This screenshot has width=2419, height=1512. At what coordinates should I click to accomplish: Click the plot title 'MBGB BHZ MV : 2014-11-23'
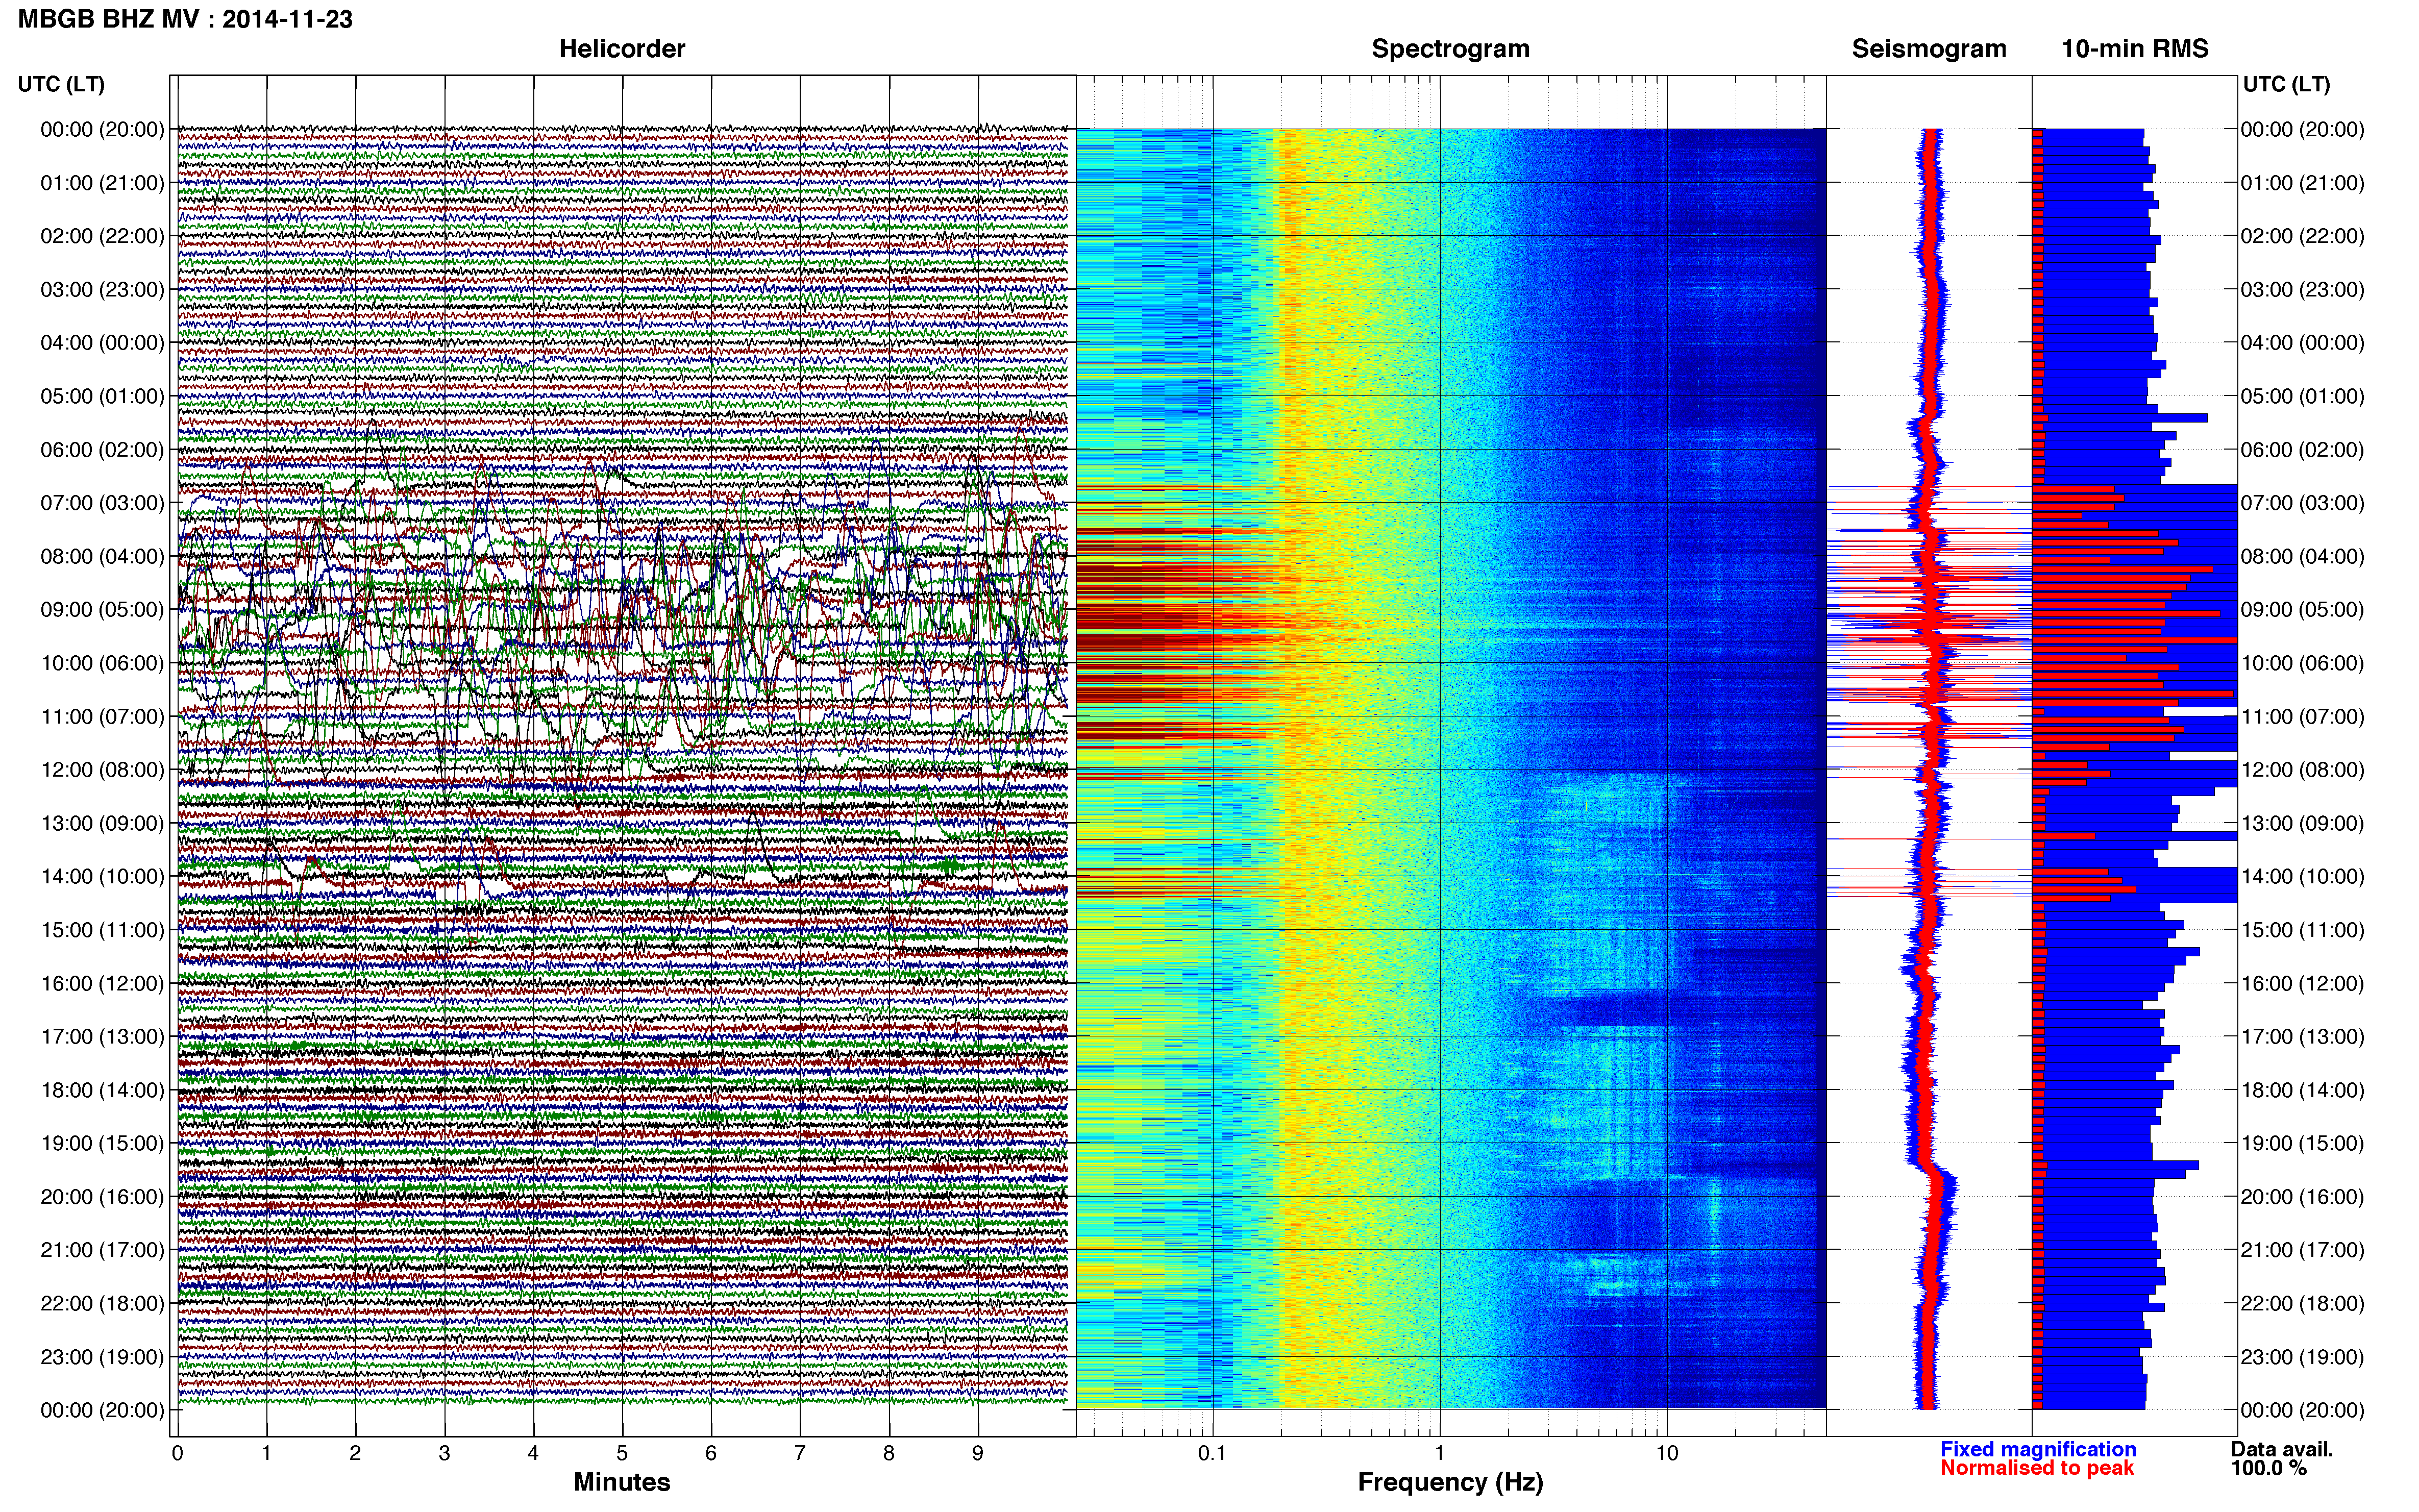(x=185, y=19)
